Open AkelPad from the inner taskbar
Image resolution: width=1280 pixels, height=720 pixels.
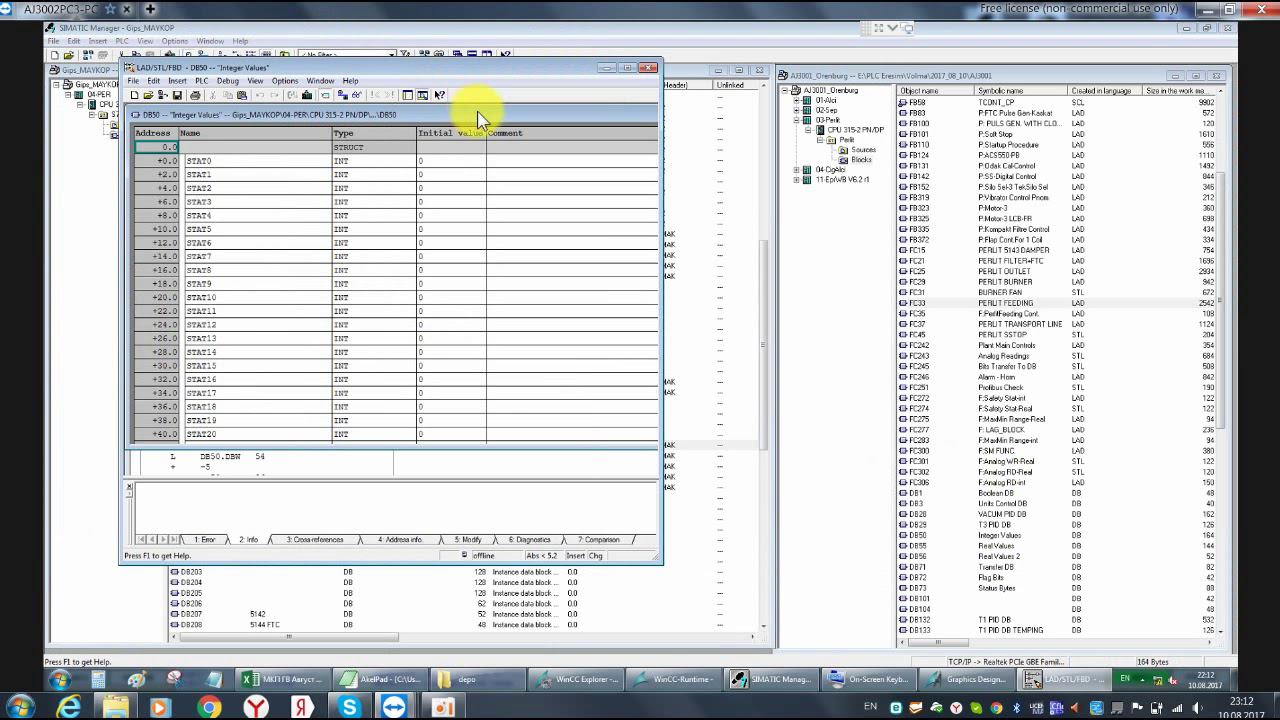[x=380, y=680]
